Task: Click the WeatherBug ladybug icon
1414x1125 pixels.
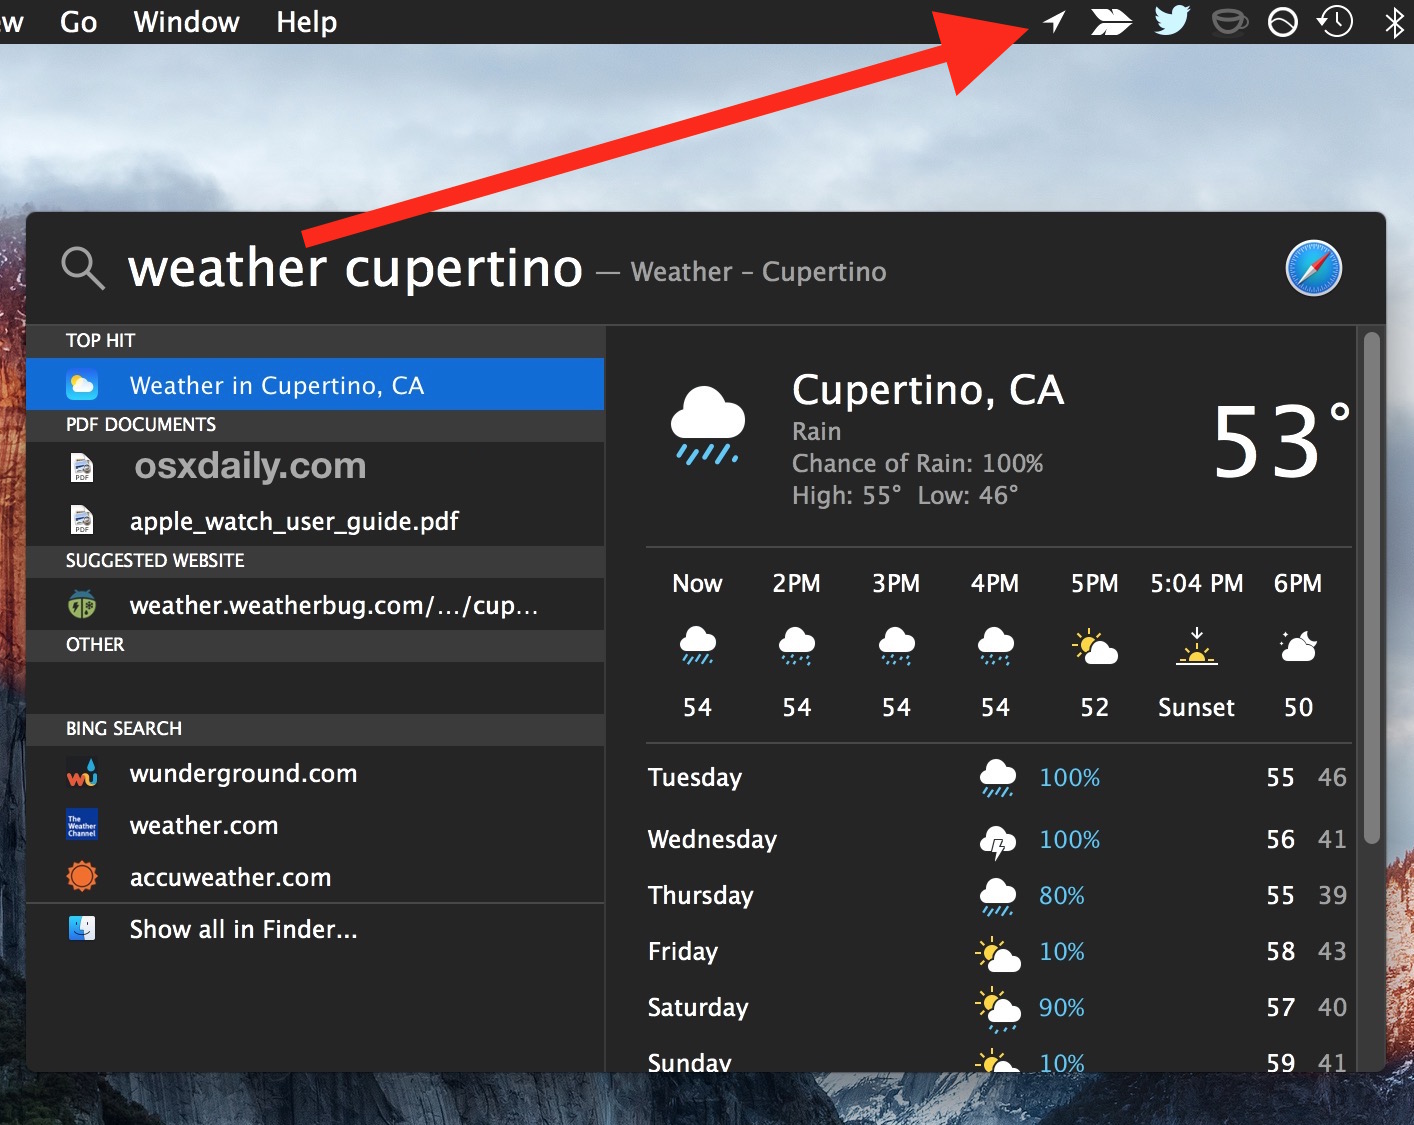Action: click(81, 604)
